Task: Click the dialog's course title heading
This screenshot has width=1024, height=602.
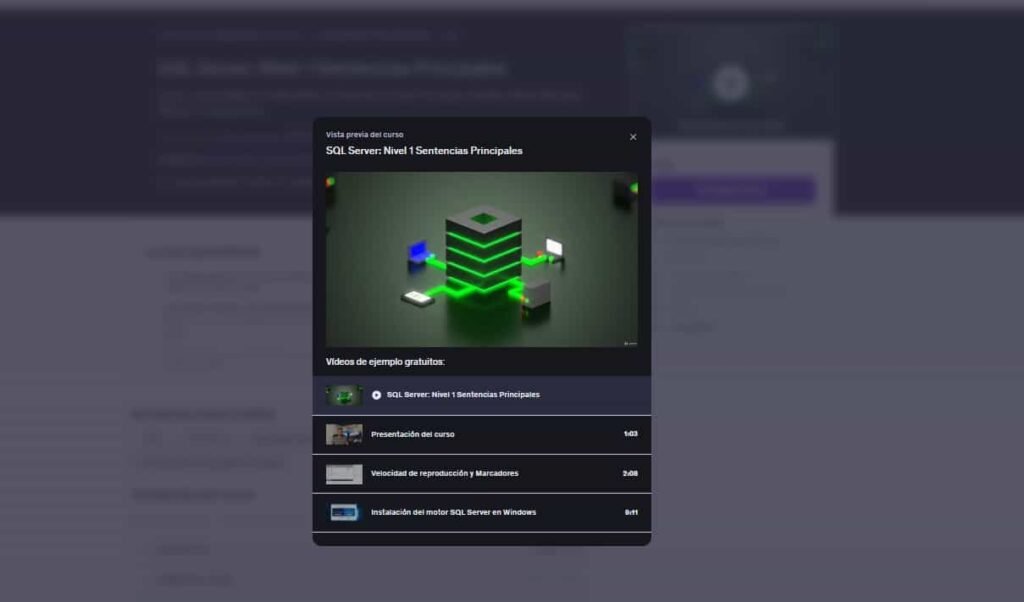Action: (424, 151)
